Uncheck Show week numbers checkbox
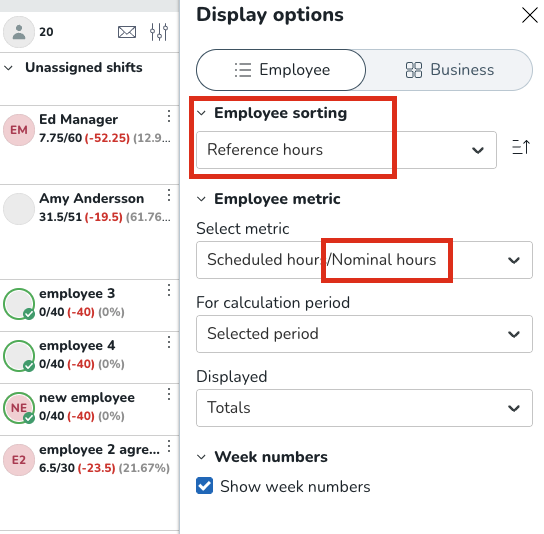 [205, 486]
